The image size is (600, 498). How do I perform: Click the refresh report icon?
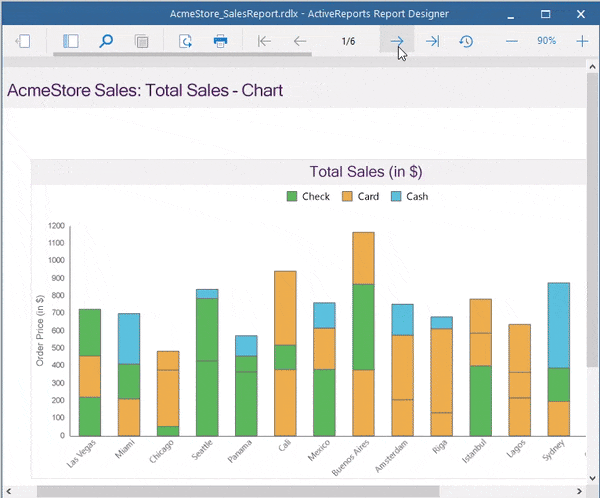pyautogui.click(x=185, y=41)
